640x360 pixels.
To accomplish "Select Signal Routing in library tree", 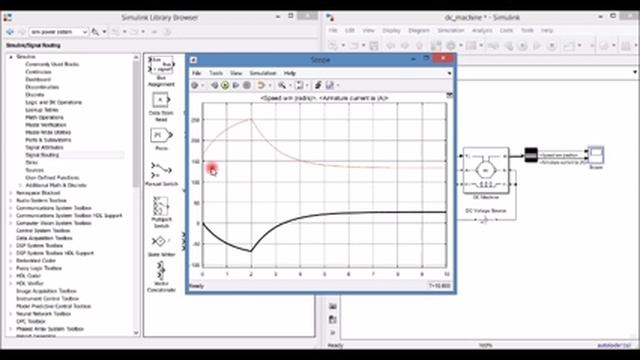I will [x=42, y=155].
